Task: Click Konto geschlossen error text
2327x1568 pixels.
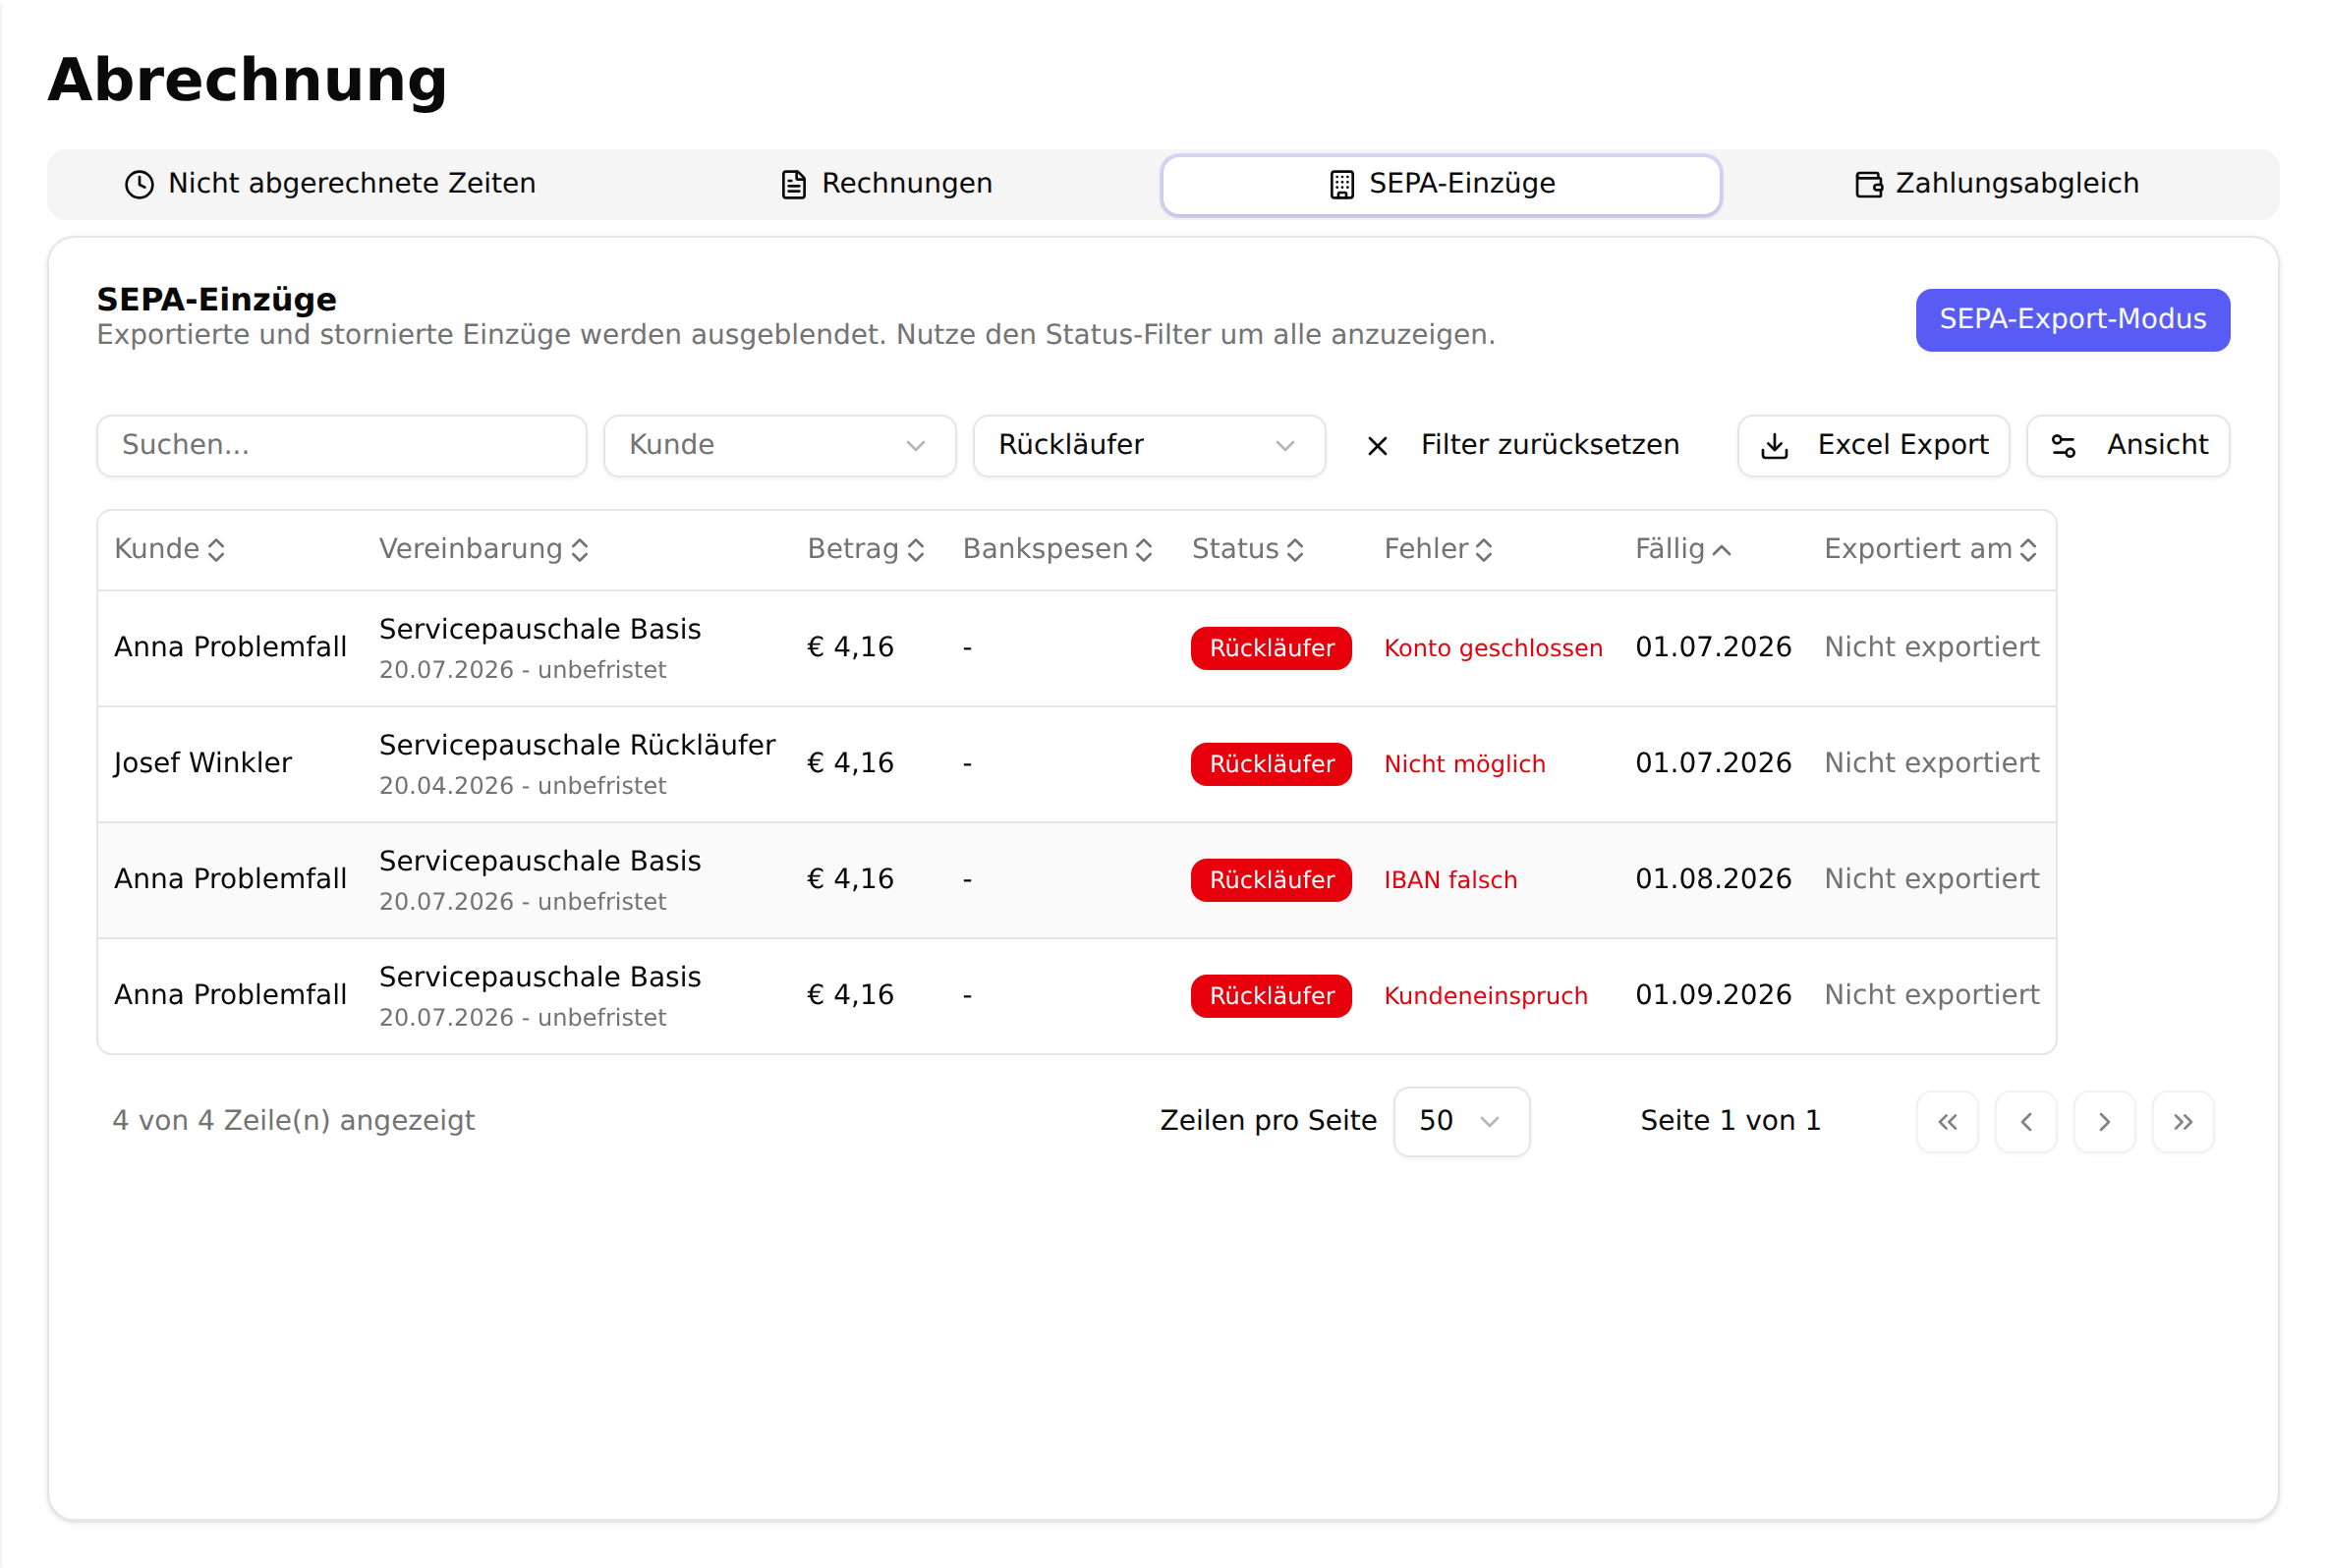Action: click(1493, 648)
